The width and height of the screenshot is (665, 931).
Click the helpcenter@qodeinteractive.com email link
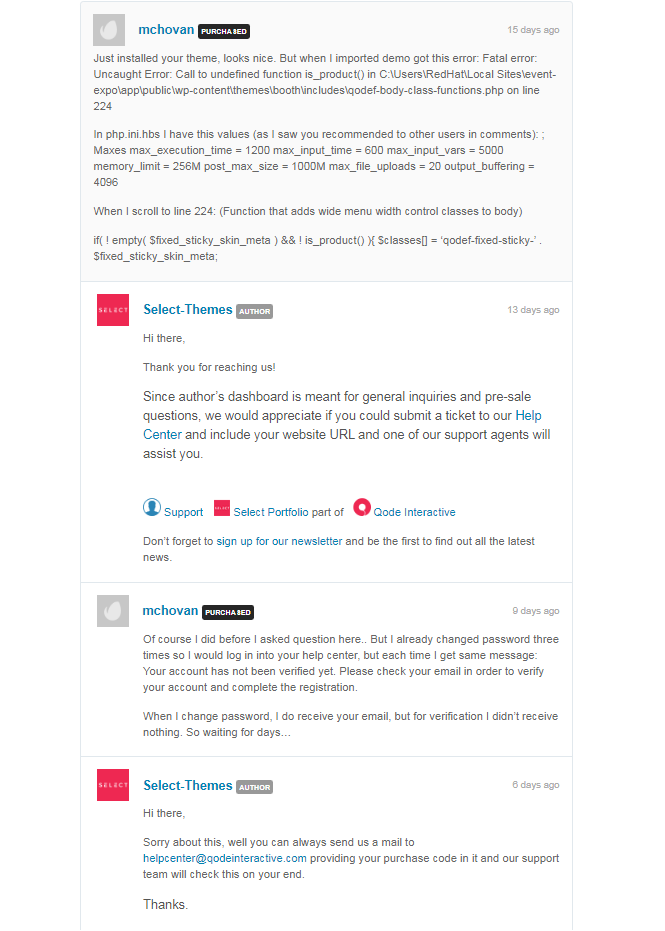click(225, 858)
